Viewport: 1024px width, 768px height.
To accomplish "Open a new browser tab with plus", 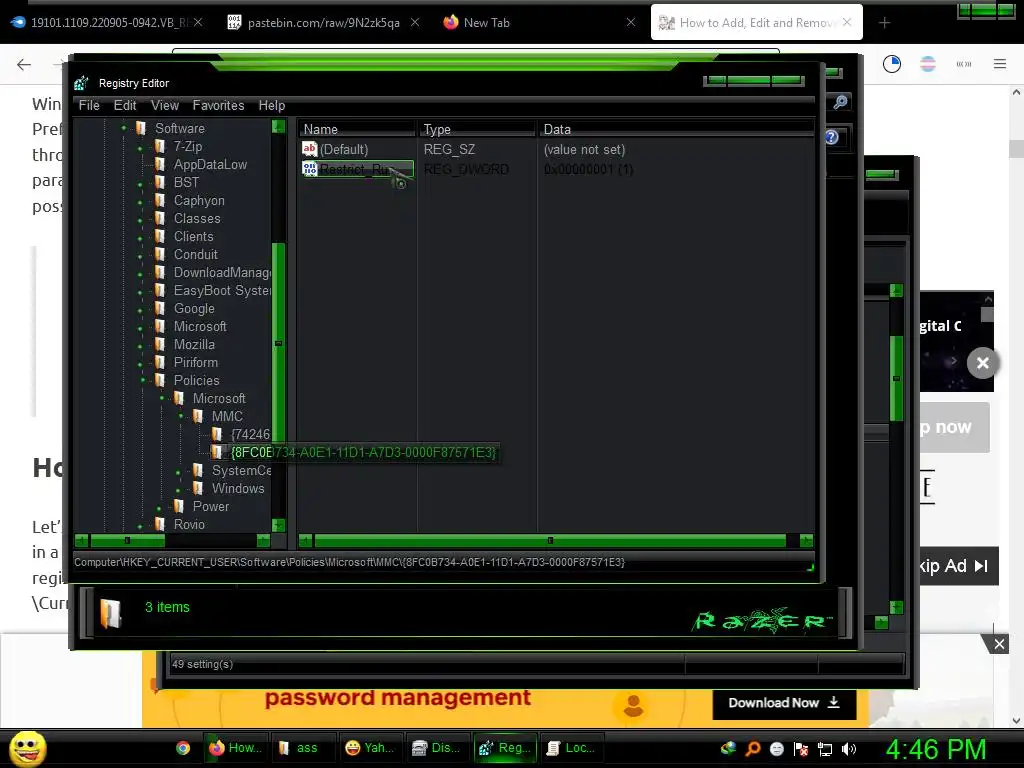I will pyautogui.click(x=884, y=23).
